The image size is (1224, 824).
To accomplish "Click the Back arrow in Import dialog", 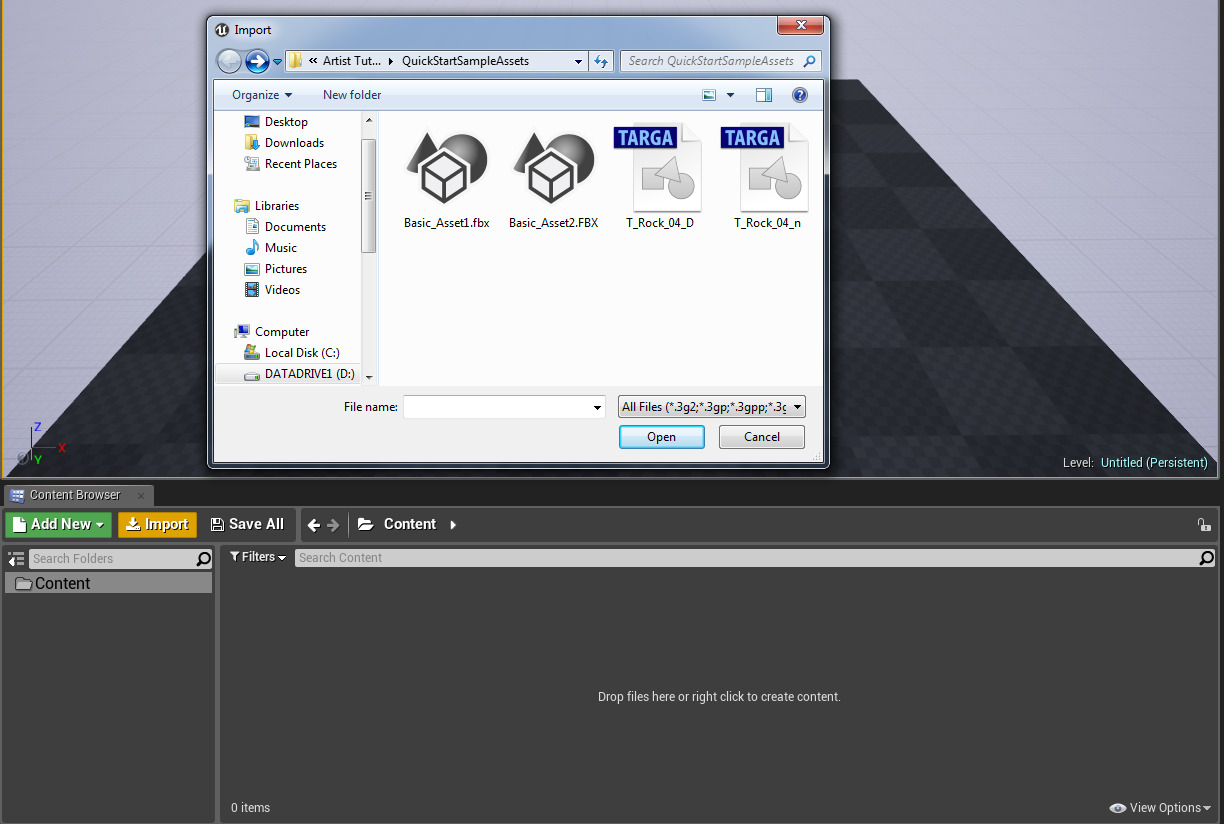I will 229,61.
